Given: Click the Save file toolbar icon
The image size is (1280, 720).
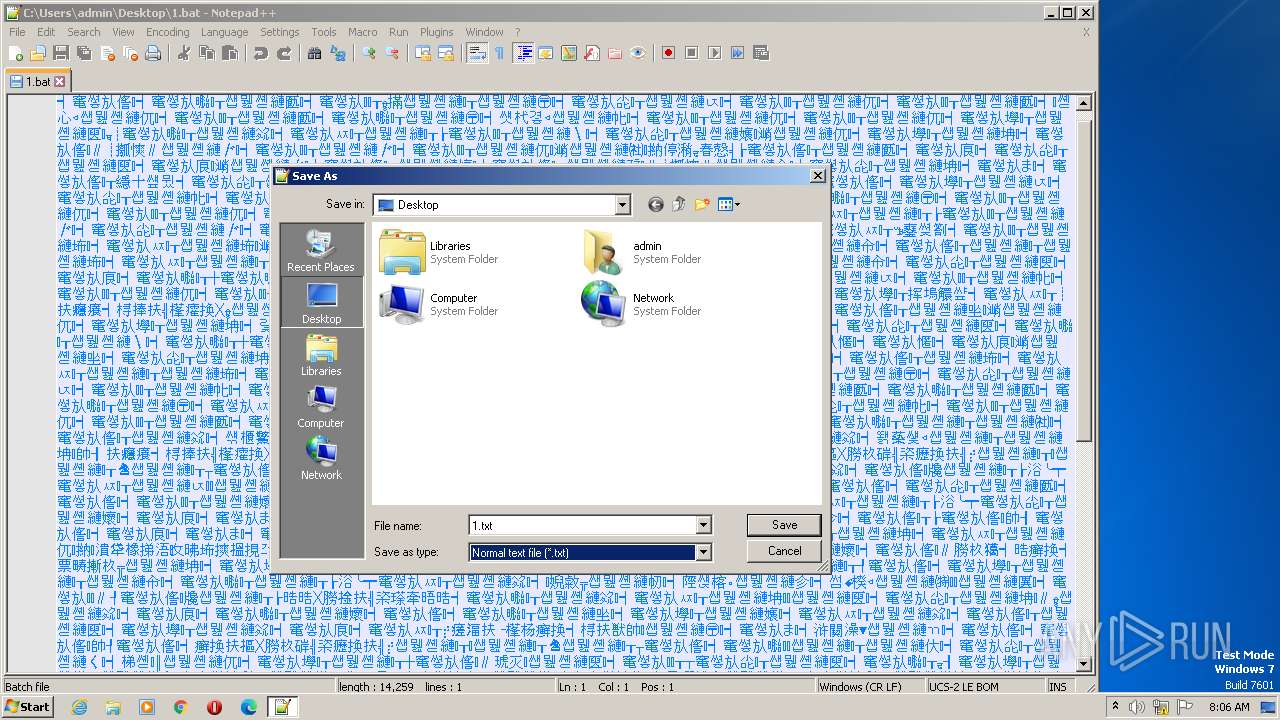Looking at the screenshot, I should (x=60, y=53).
